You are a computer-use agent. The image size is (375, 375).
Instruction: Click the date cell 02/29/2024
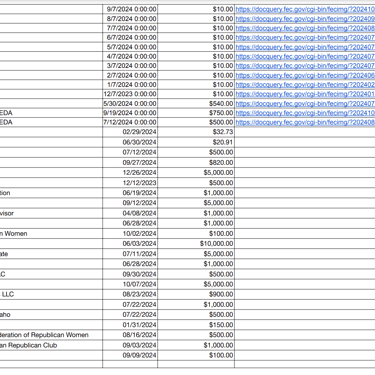tap(130, 132)
